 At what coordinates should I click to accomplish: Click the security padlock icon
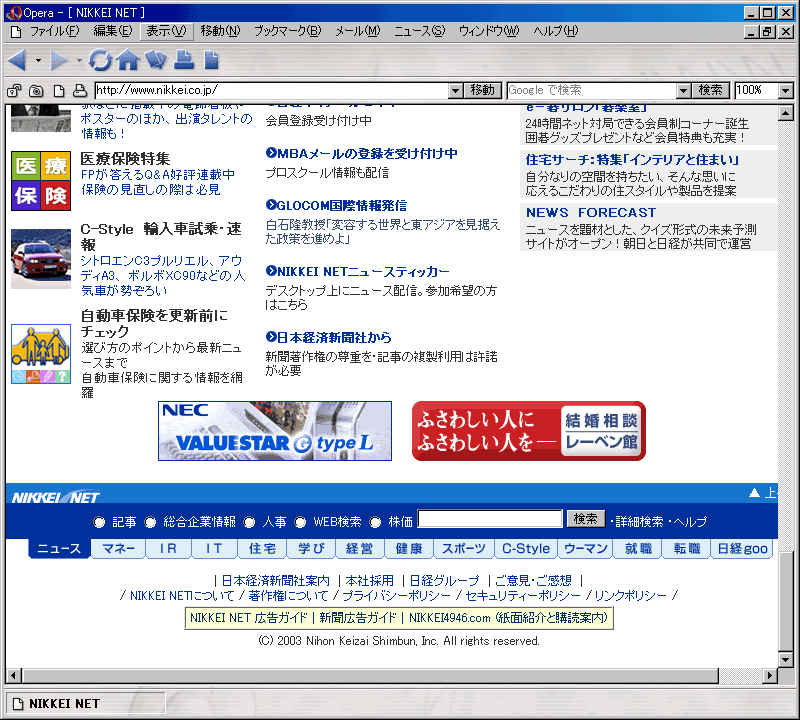14,91
